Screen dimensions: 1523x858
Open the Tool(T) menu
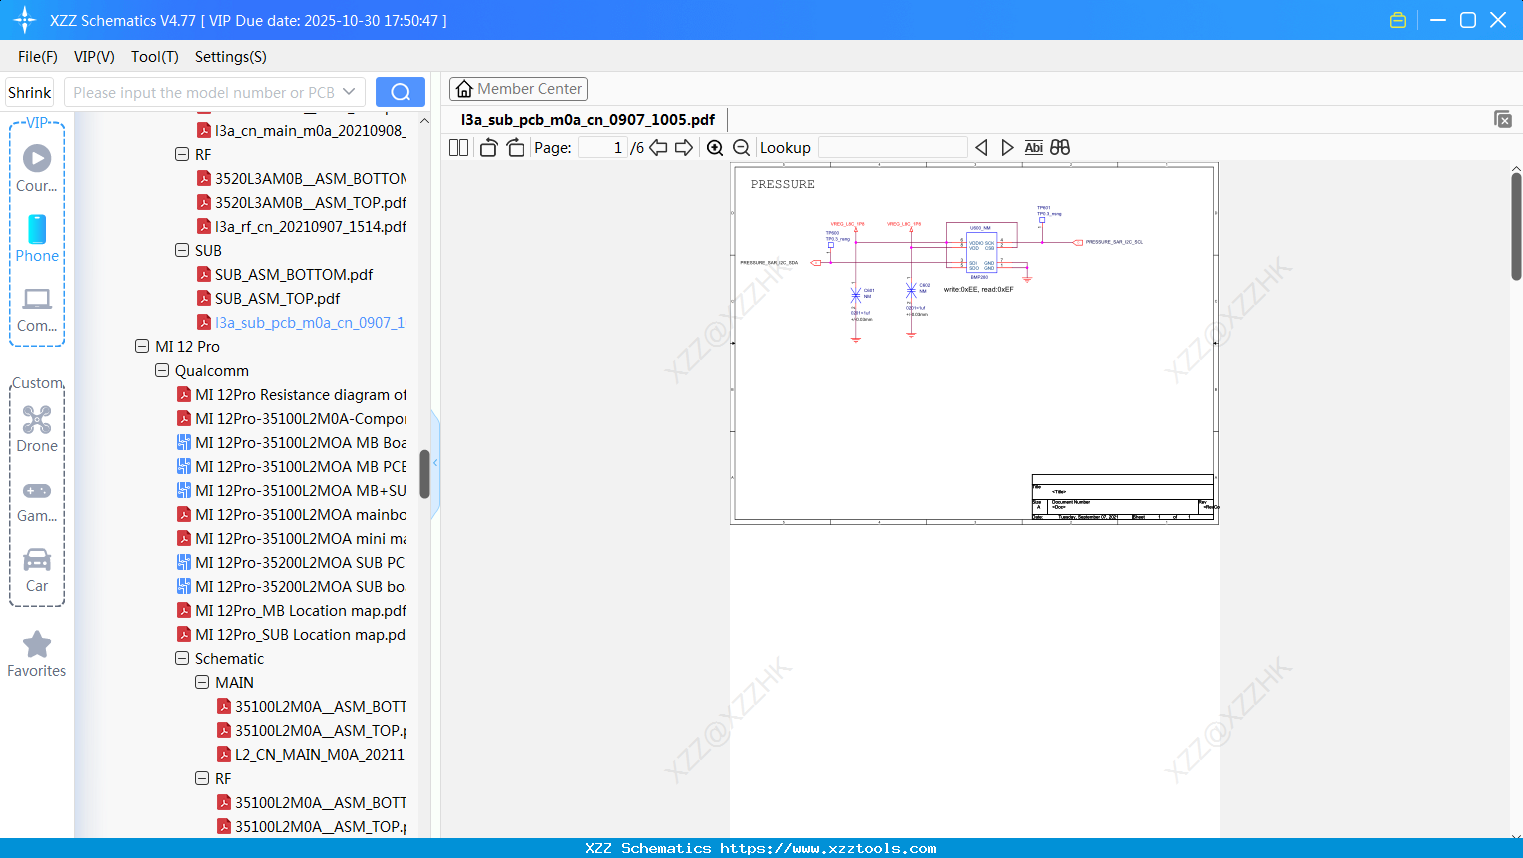pos(154,57)
